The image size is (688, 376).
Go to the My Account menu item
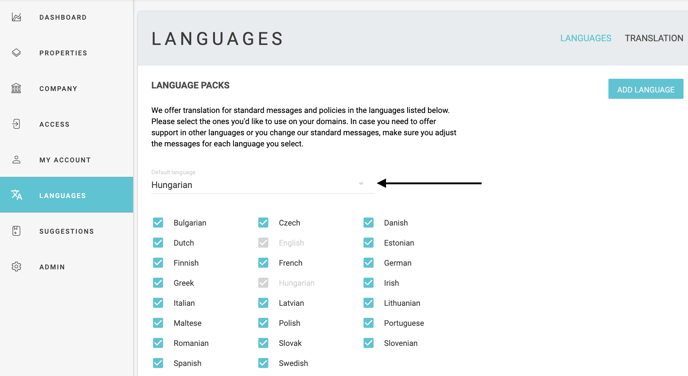pos(67,160)
